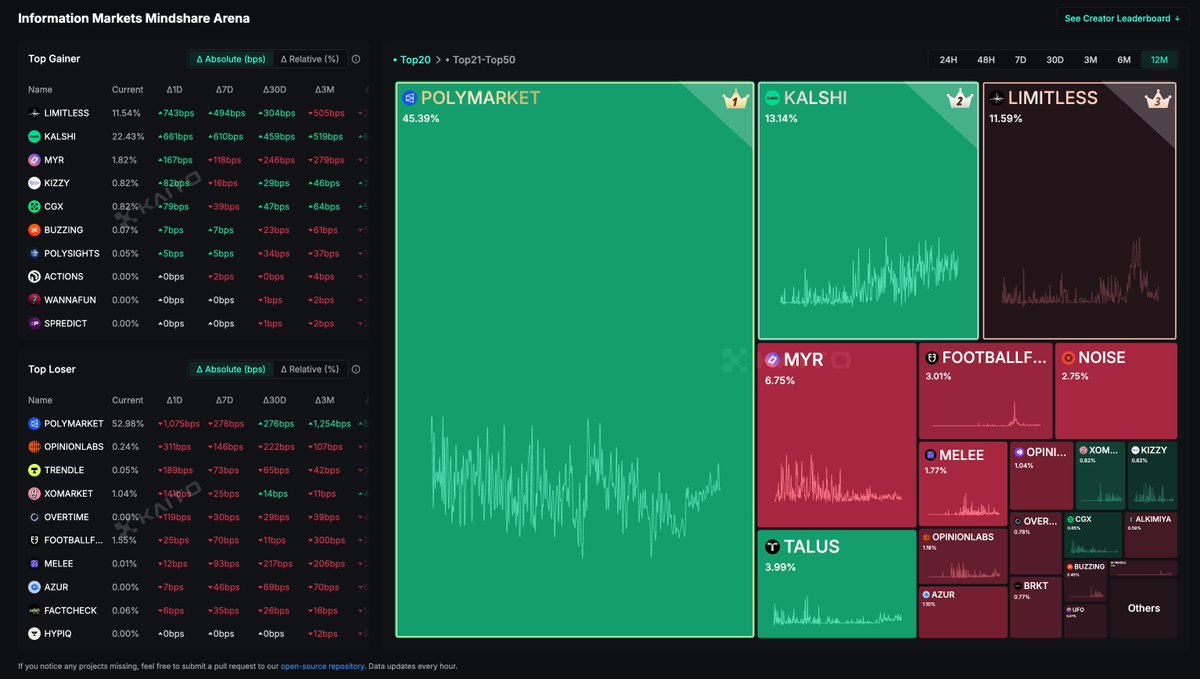Open the Noise treemap tile
Viewport: 1200px width, 679px height.
click(x=1116, y=391)
